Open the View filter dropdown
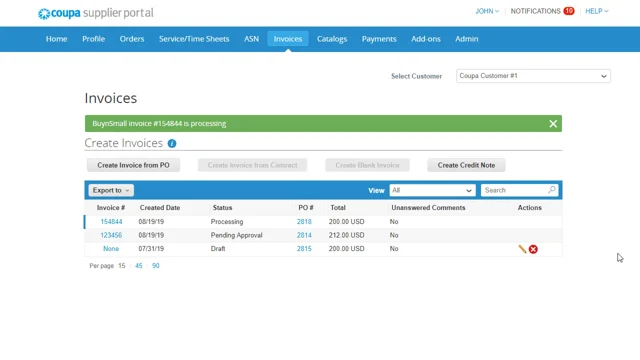 (x=432, y=190)
